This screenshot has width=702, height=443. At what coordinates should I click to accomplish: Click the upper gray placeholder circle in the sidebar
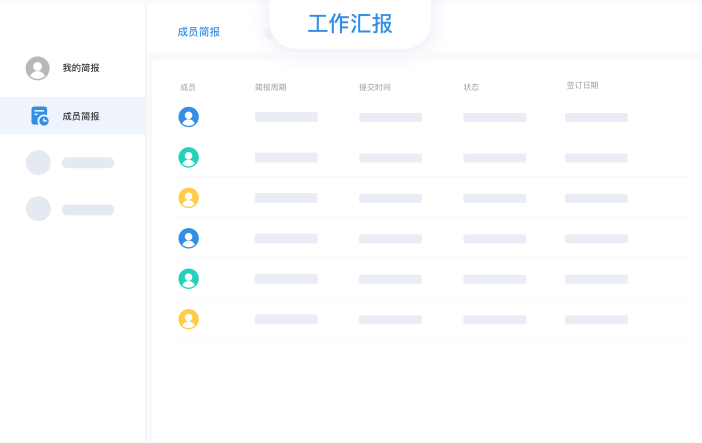pyautogui.click(x=38, y=162)
